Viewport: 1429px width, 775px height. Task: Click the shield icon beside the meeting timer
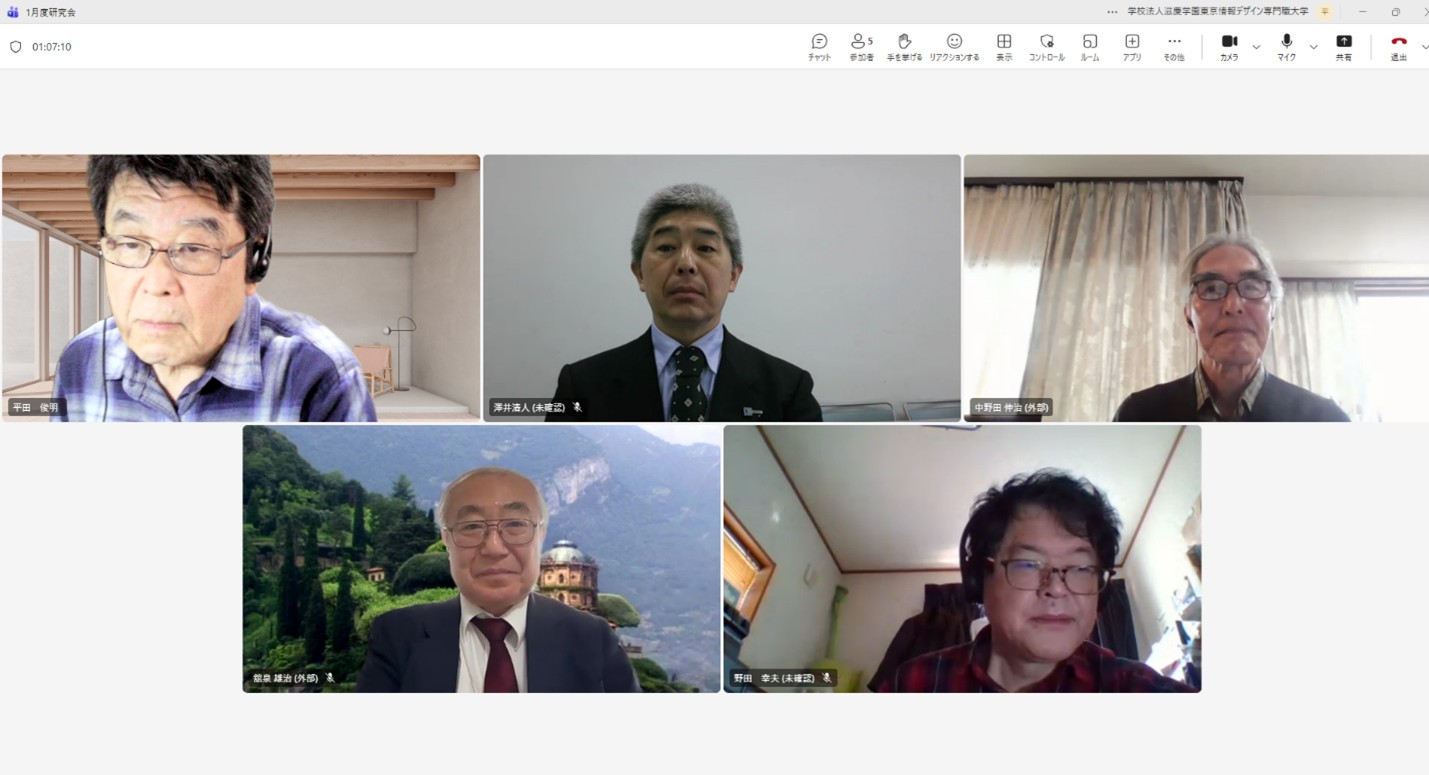click(15, 47)
